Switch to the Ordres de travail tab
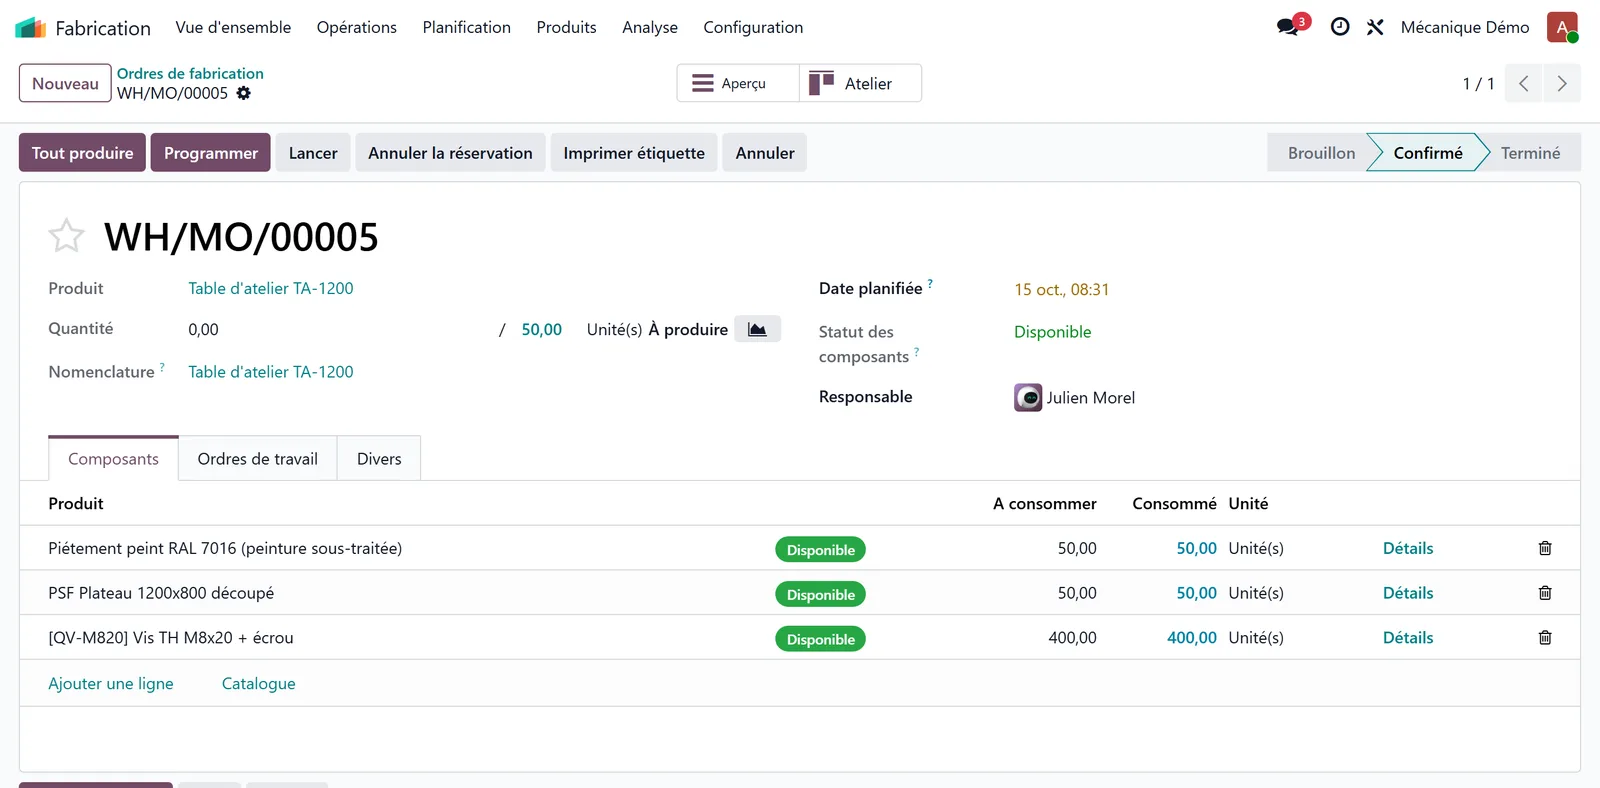 (258, 459)
